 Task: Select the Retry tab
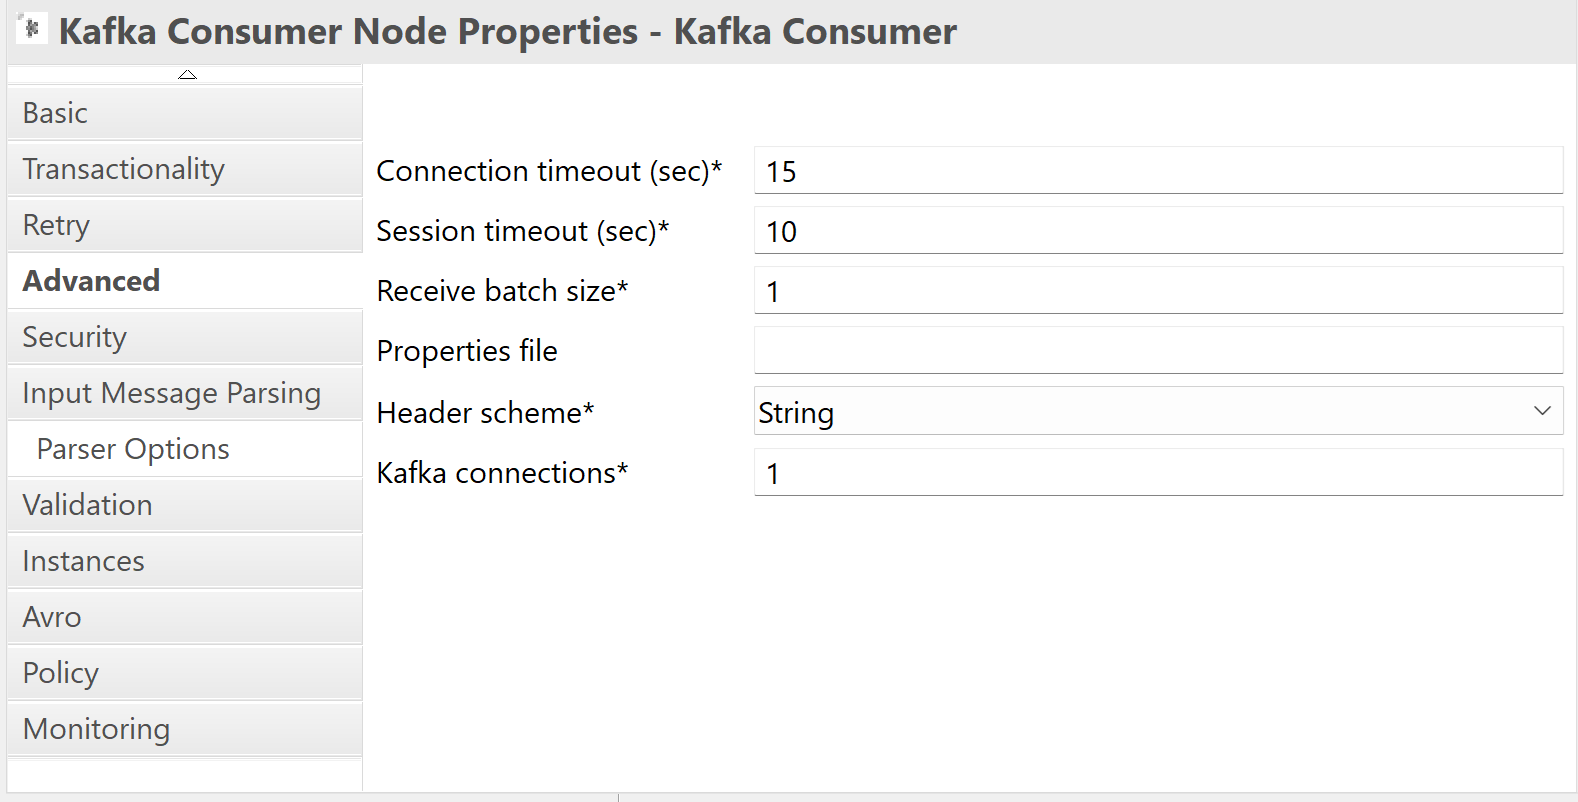pos(185,225)
